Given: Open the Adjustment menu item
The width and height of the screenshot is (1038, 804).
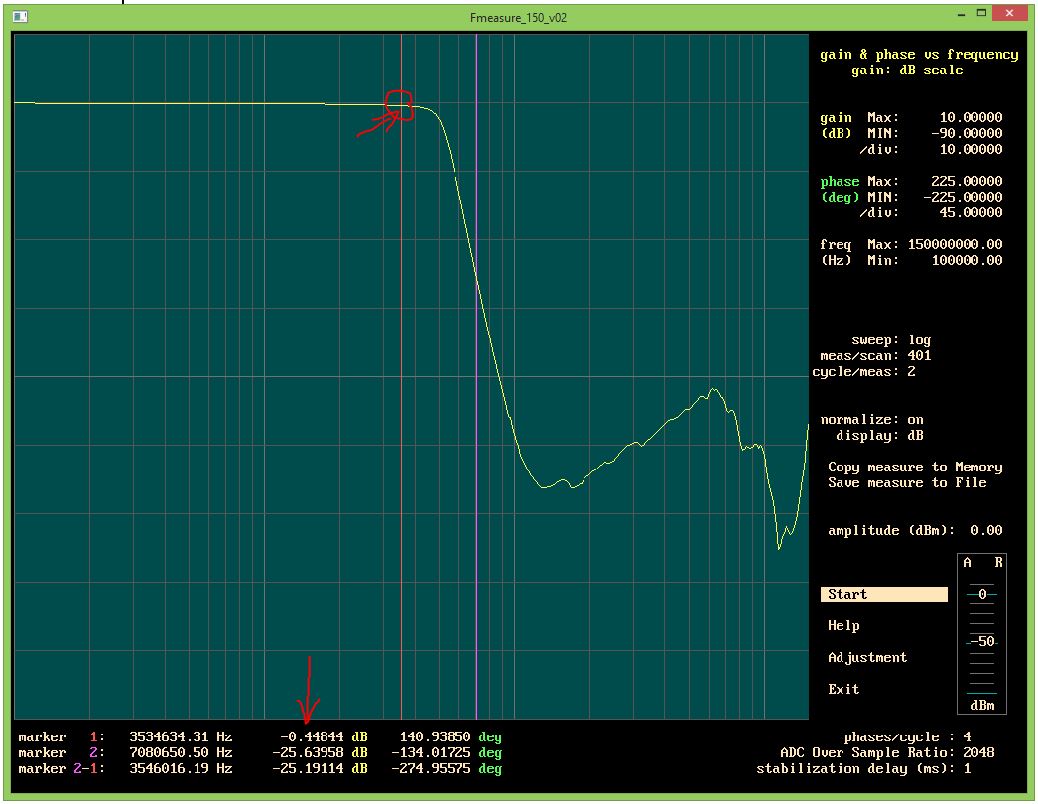Looking at the screenshot, I should tap(867, 658).
